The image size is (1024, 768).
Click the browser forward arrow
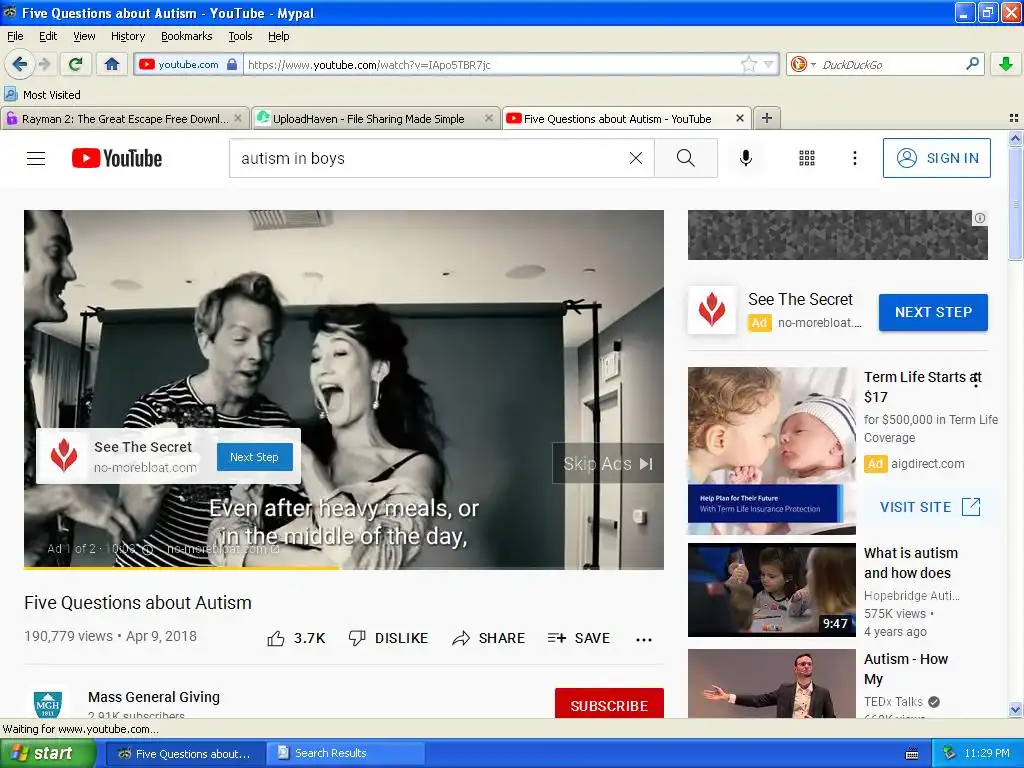click(44, 64)
